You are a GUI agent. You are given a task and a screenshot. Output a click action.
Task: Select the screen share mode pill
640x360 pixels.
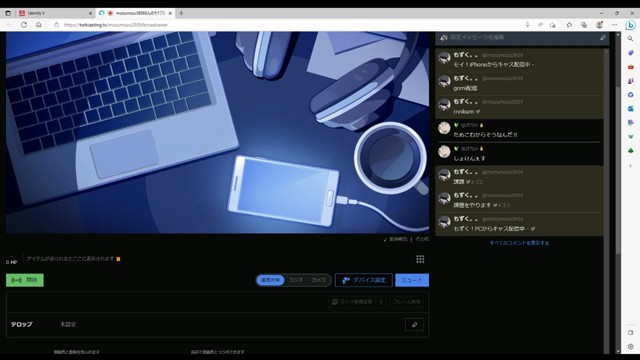click(x=270, y=280)
